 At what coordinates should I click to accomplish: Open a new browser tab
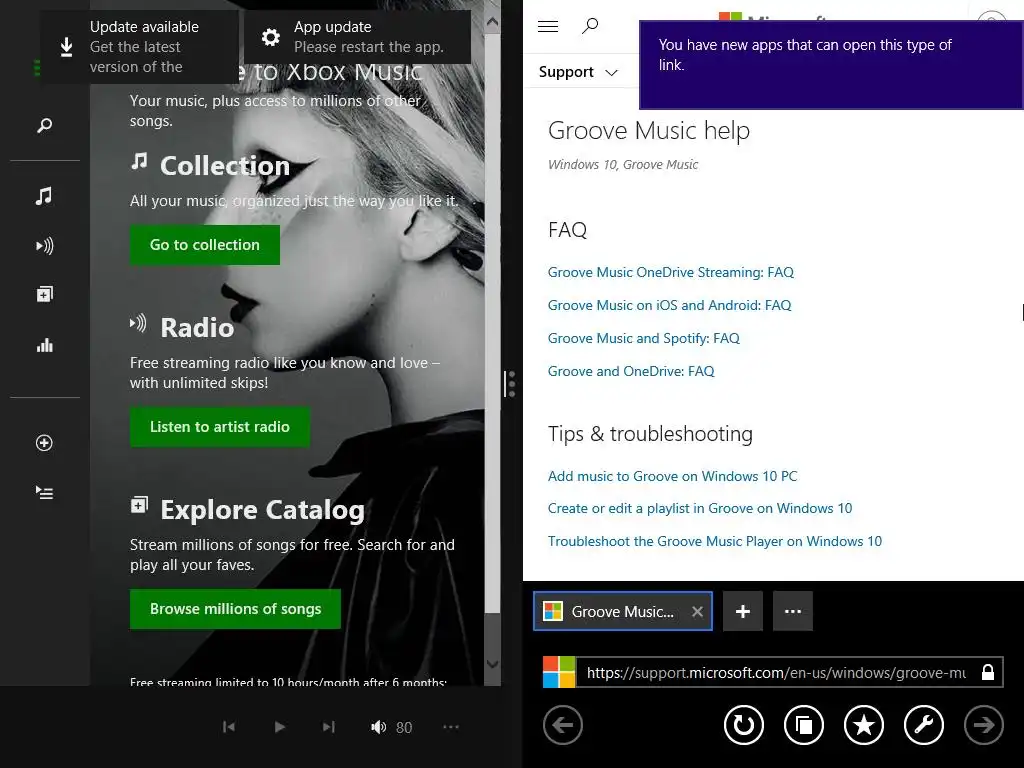(743, 611)
